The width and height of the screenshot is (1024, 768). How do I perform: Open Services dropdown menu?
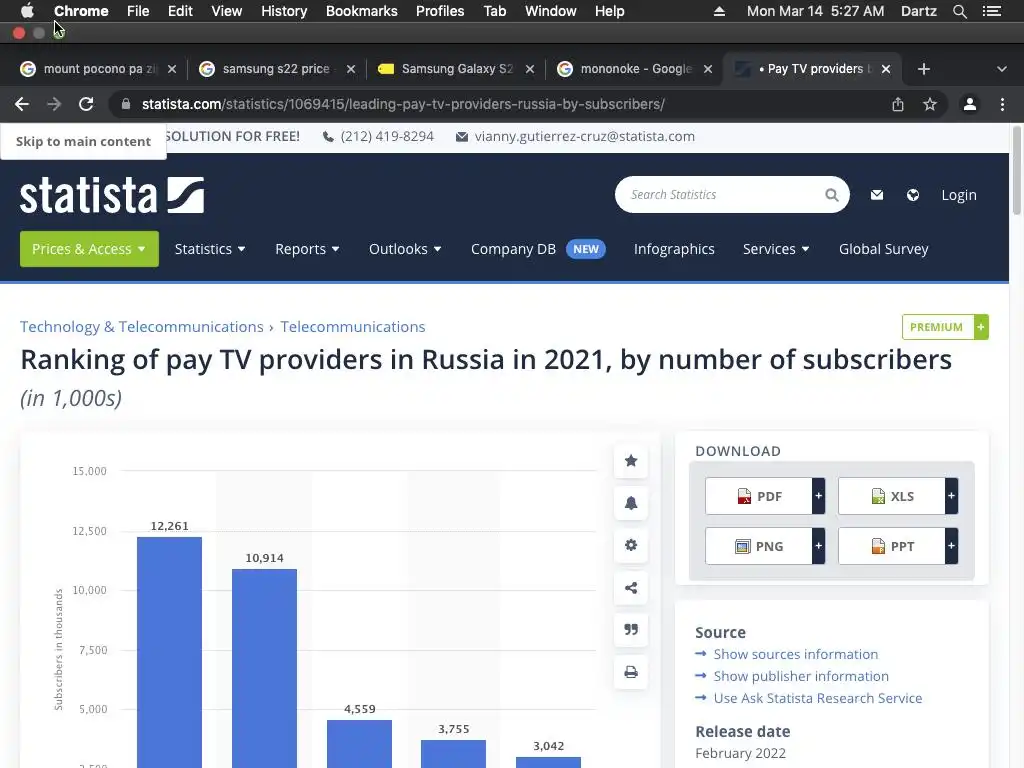[x=776, y=249]
